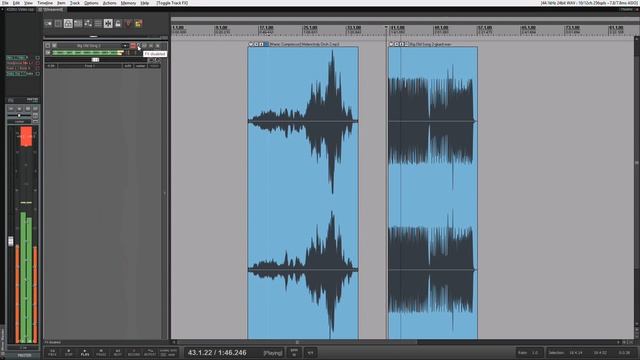Select the first green routing entry in list
Screen dimensions: 640x360
click(x=17, y=58)
